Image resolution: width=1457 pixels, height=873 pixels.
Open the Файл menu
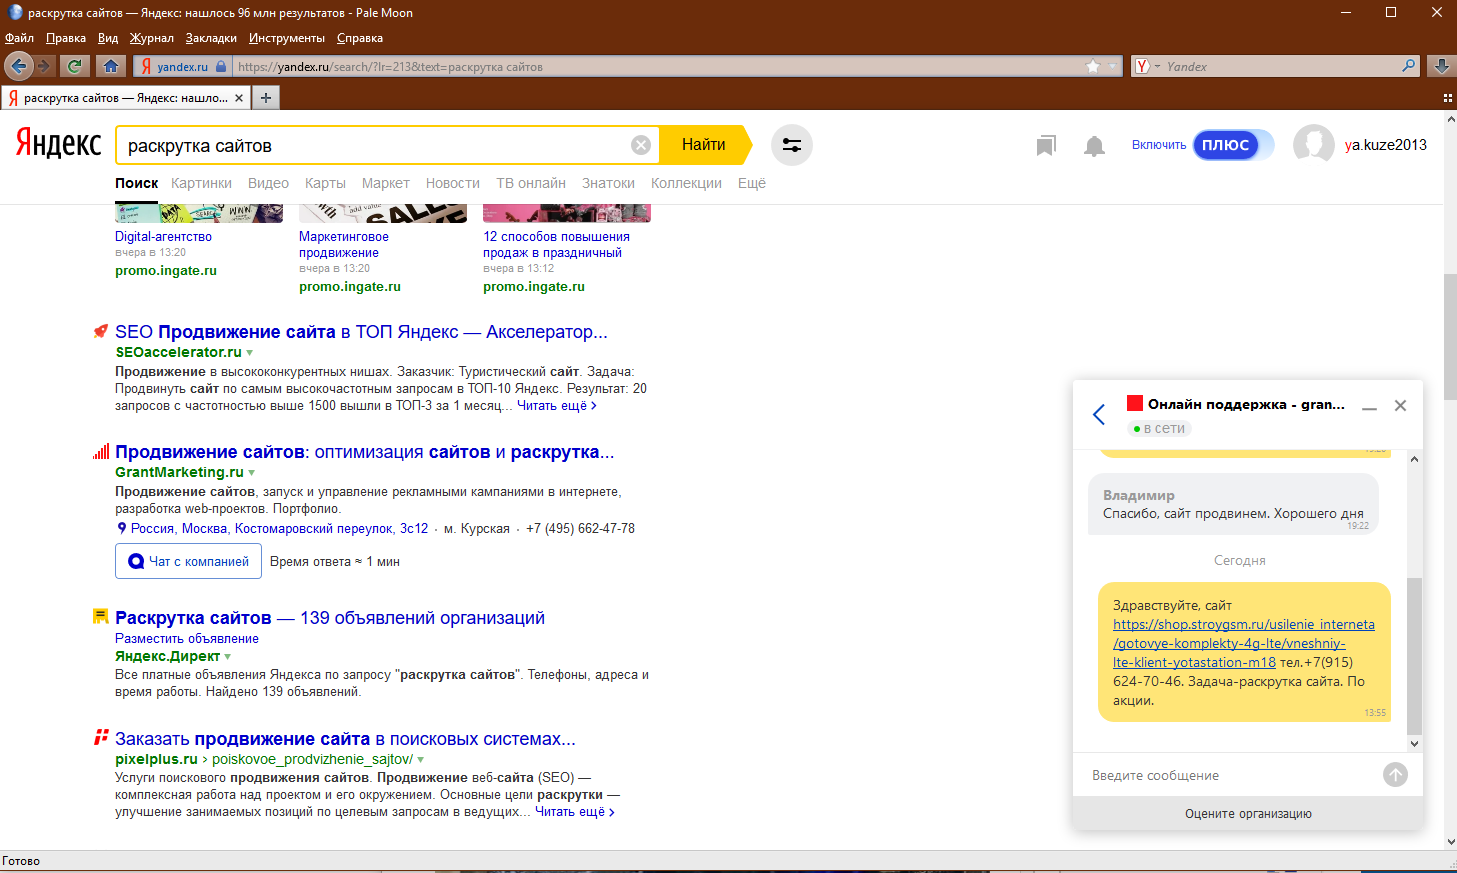(19, 38)
